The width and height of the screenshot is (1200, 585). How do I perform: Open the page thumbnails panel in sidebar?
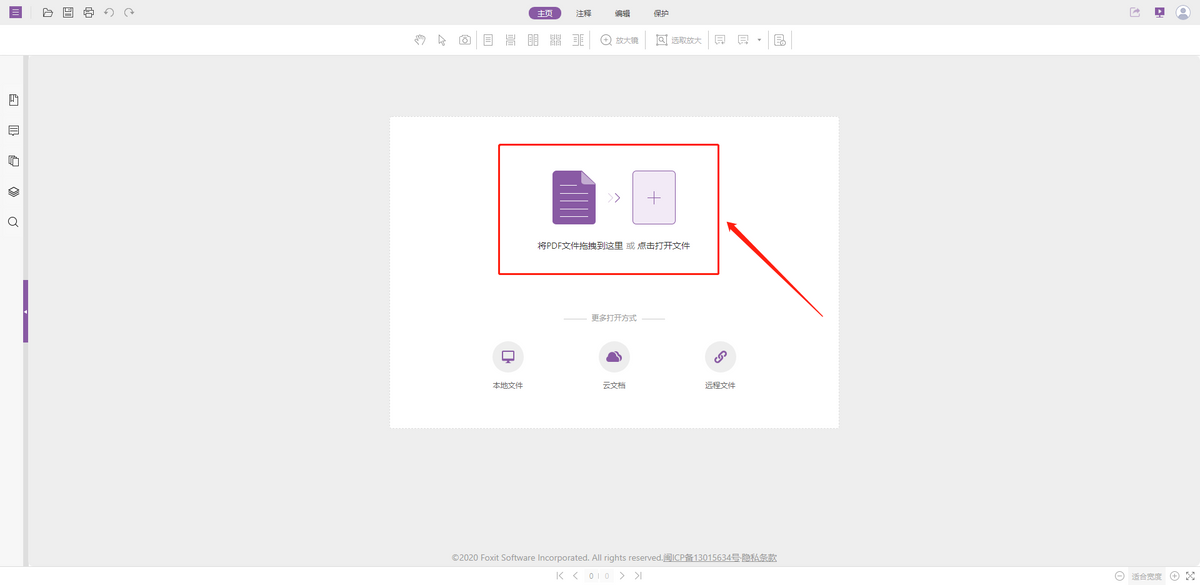click(x=13, y=161)
